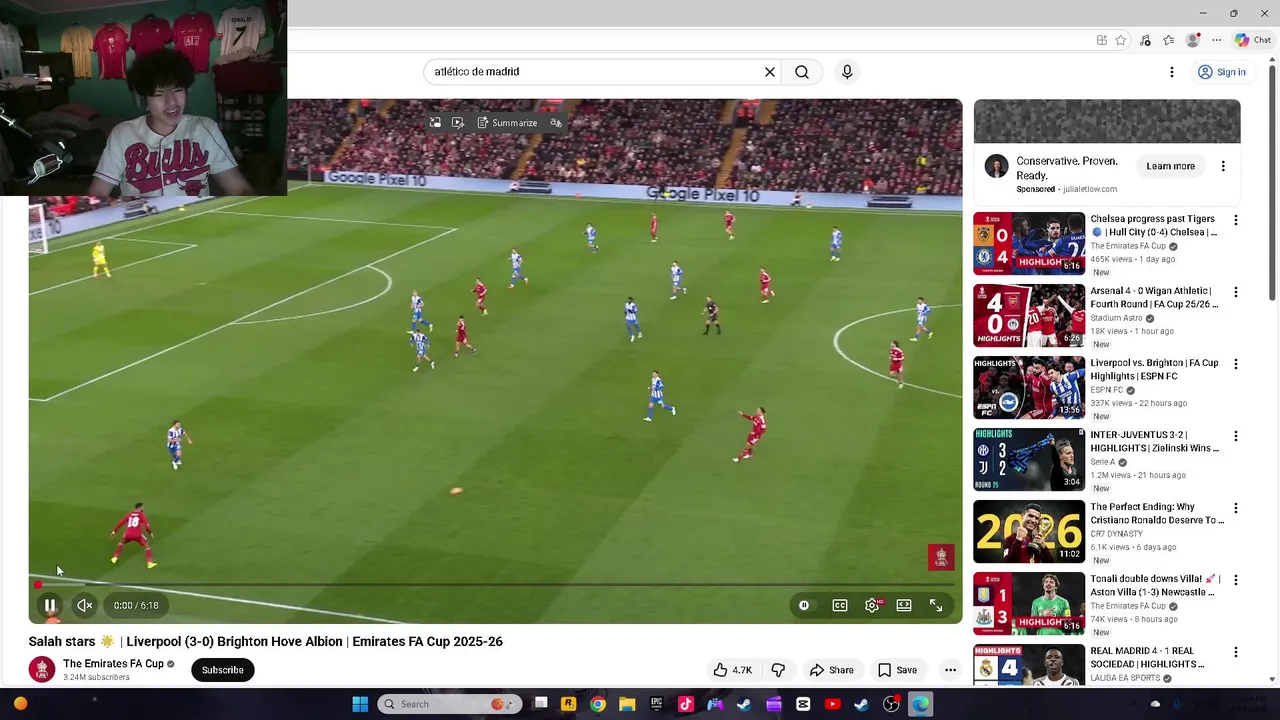Image resolution: width=1280 pixels, height=720 pixels.
Task: Open options menu for the sponsored ad
Action: tap(1223, 166)
